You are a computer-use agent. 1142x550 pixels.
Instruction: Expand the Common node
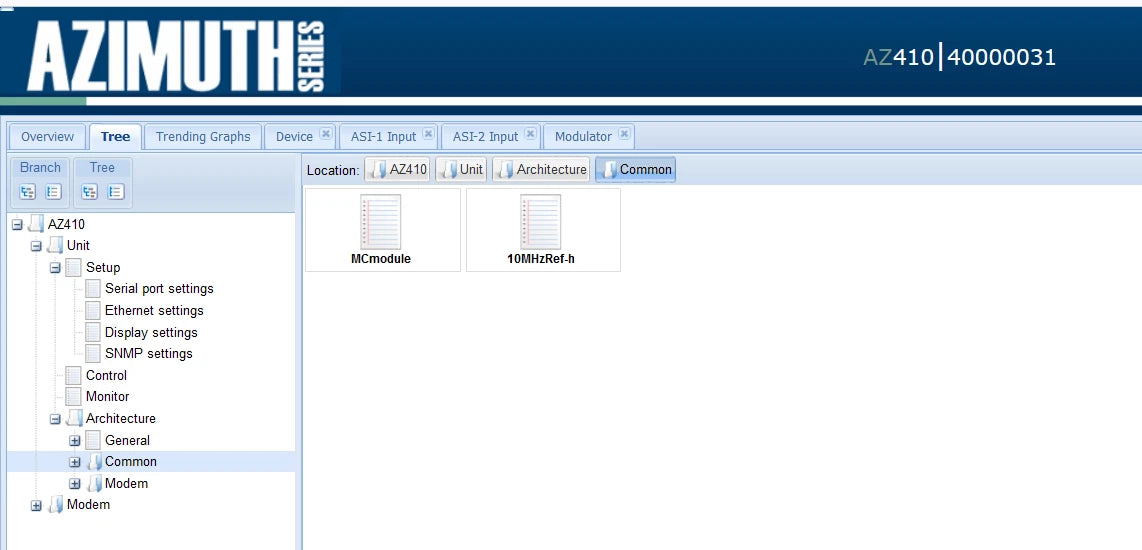(x=74, y=462)
